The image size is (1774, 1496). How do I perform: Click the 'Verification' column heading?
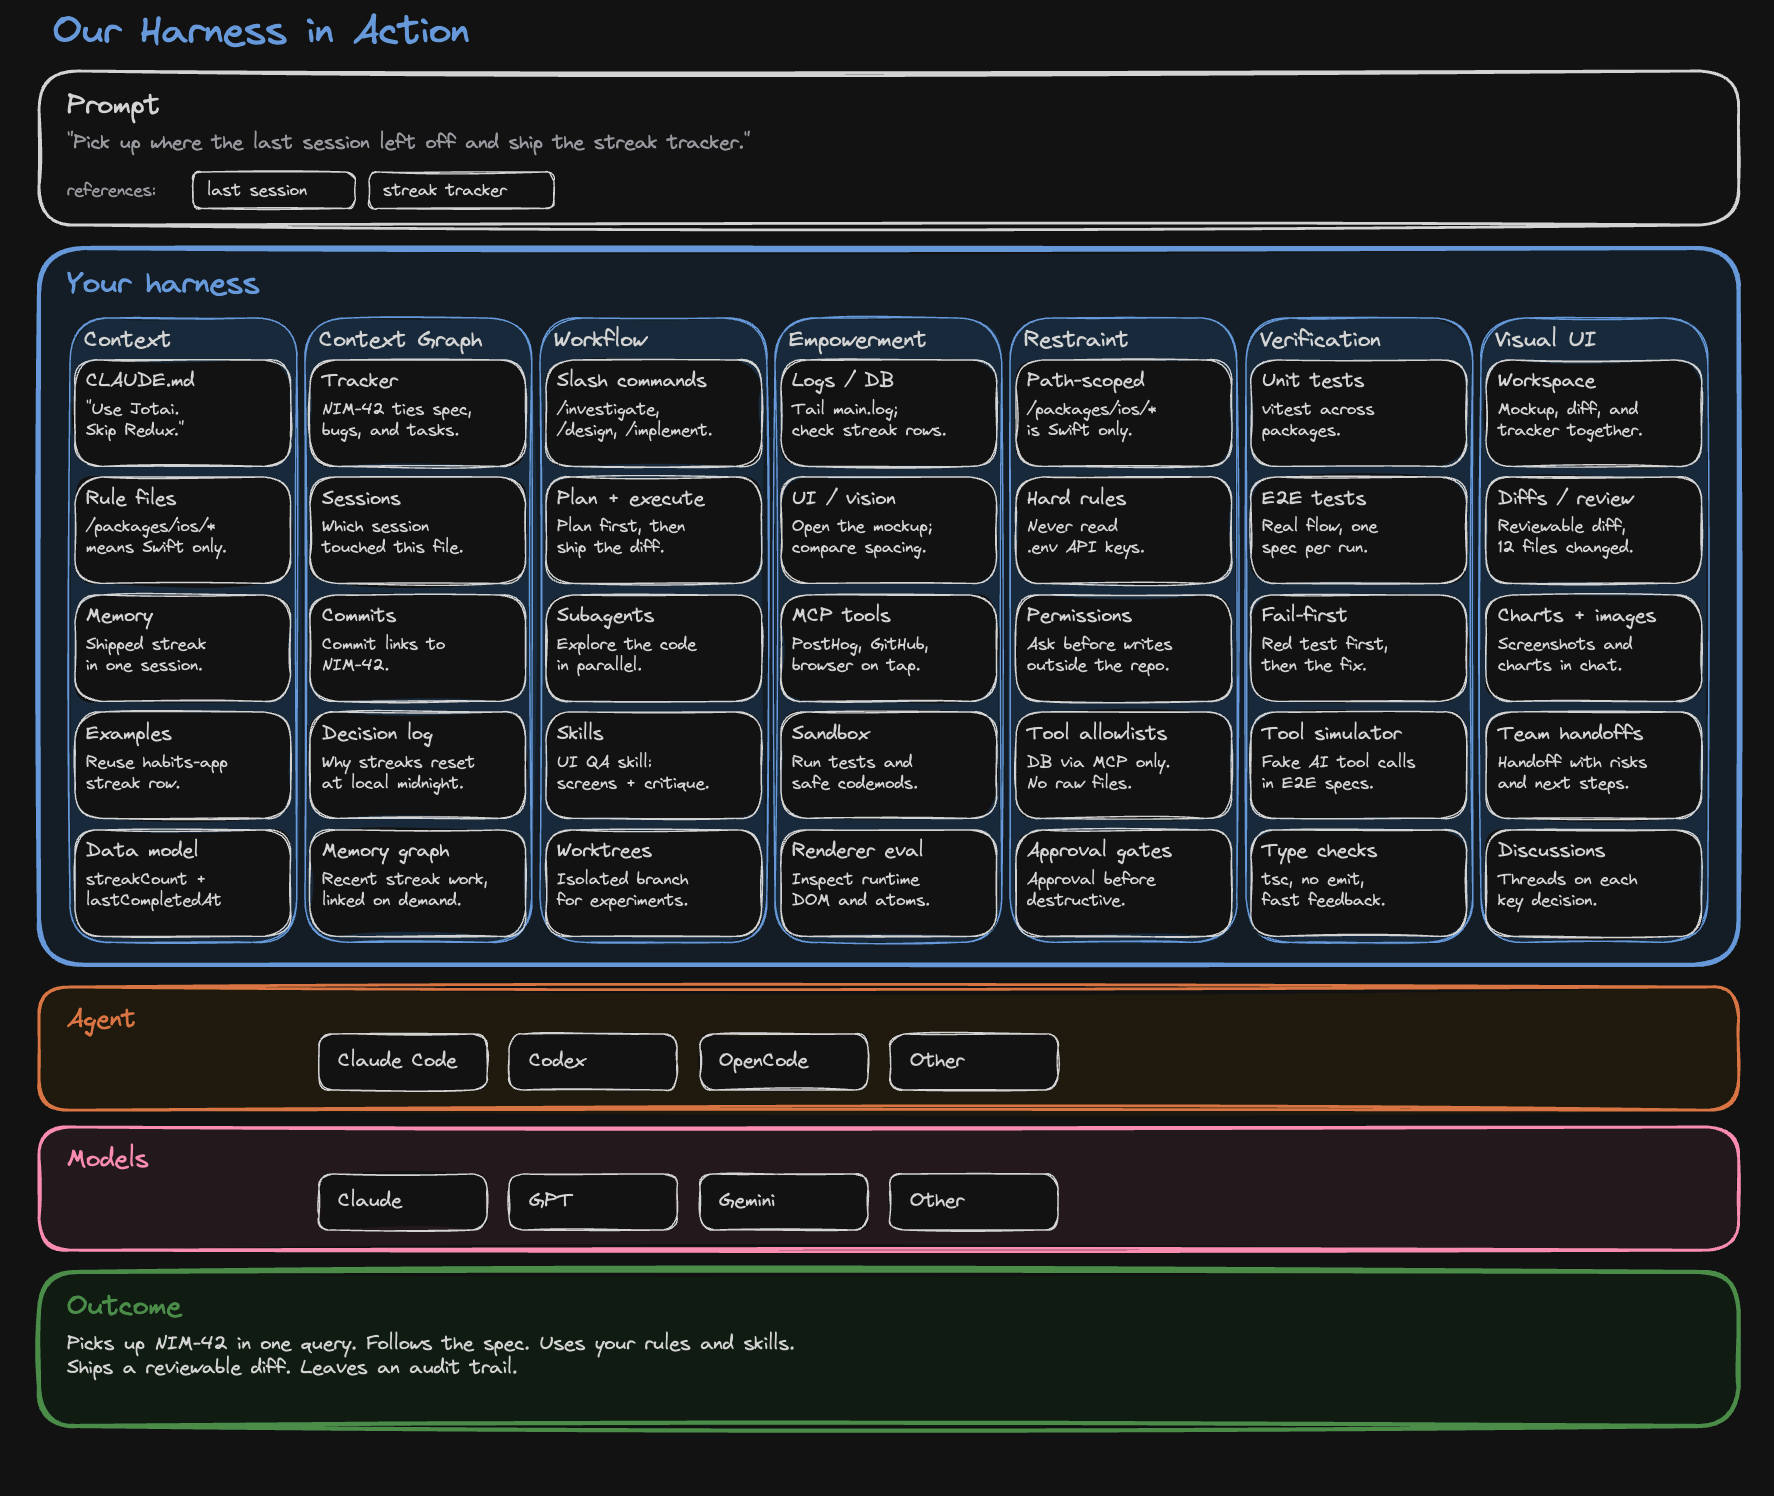[x=1319, y=339]
